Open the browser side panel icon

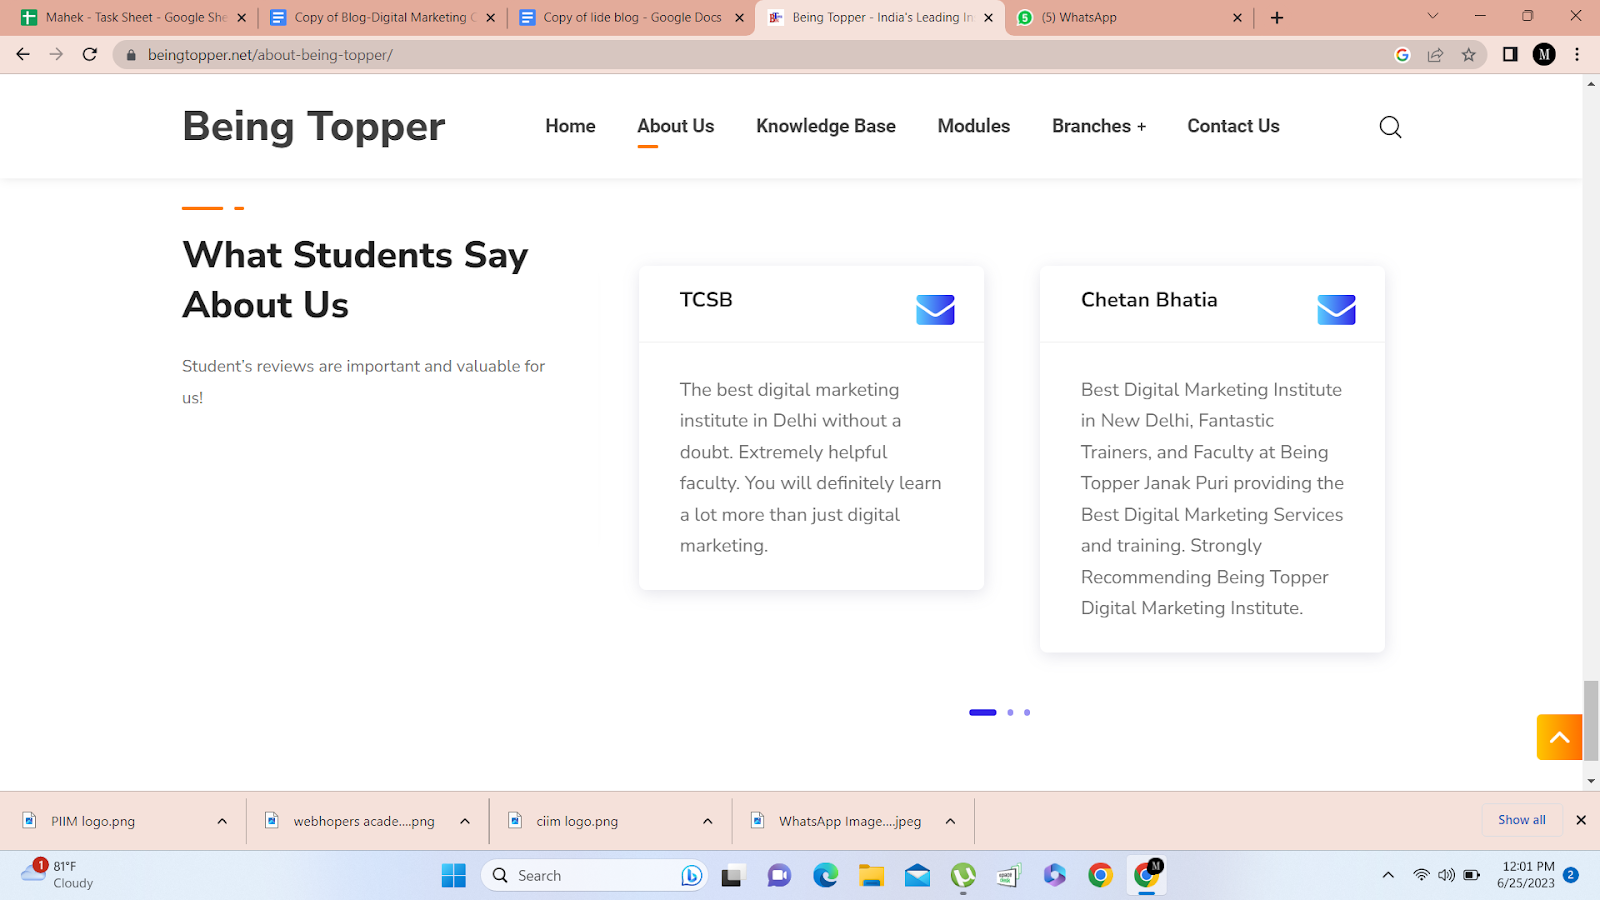coord(1511,55)
